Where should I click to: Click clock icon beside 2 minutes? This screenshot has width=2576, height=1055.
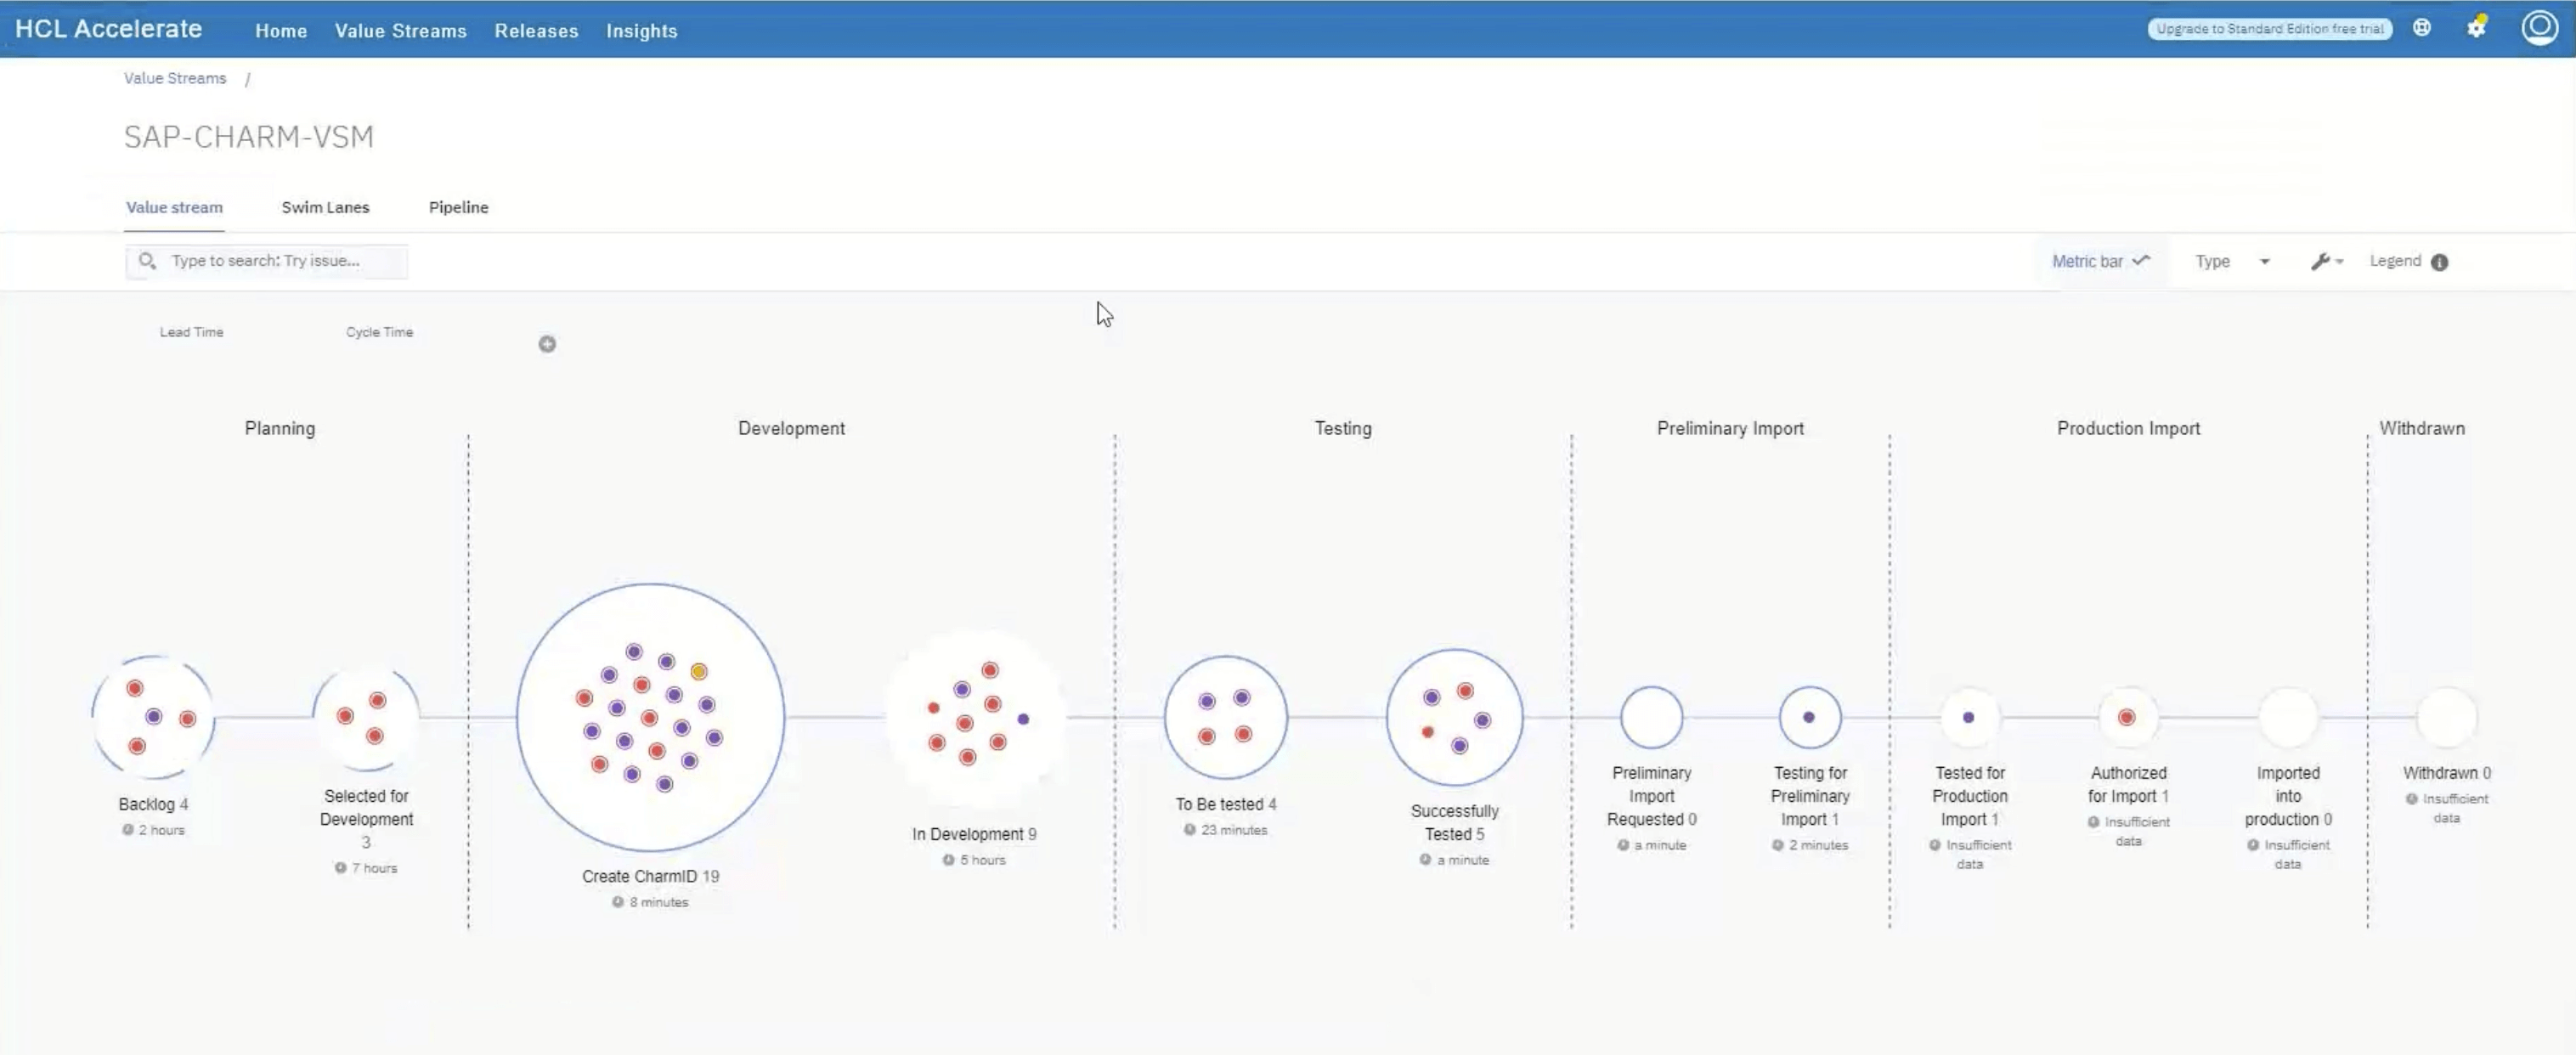pos(1778,845)
